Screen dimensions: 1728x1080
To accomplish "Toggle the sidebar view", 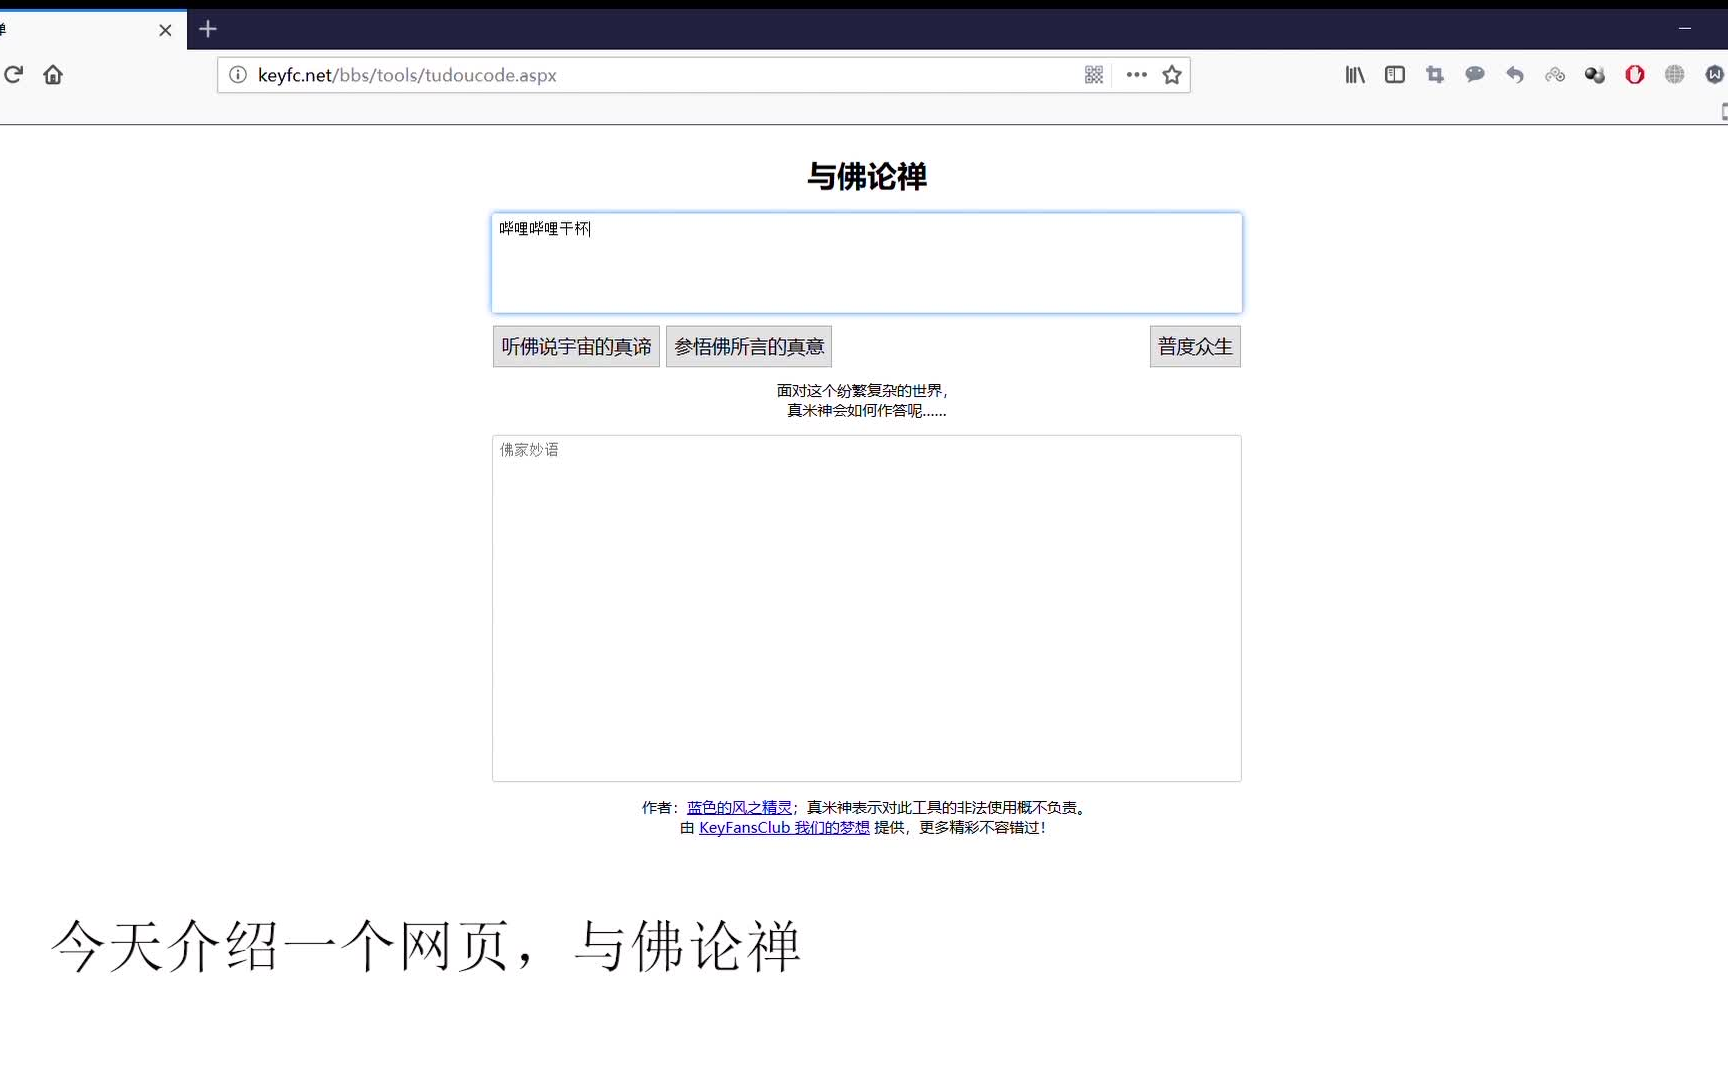I will pyautogui.click(x=1395, y=75).
